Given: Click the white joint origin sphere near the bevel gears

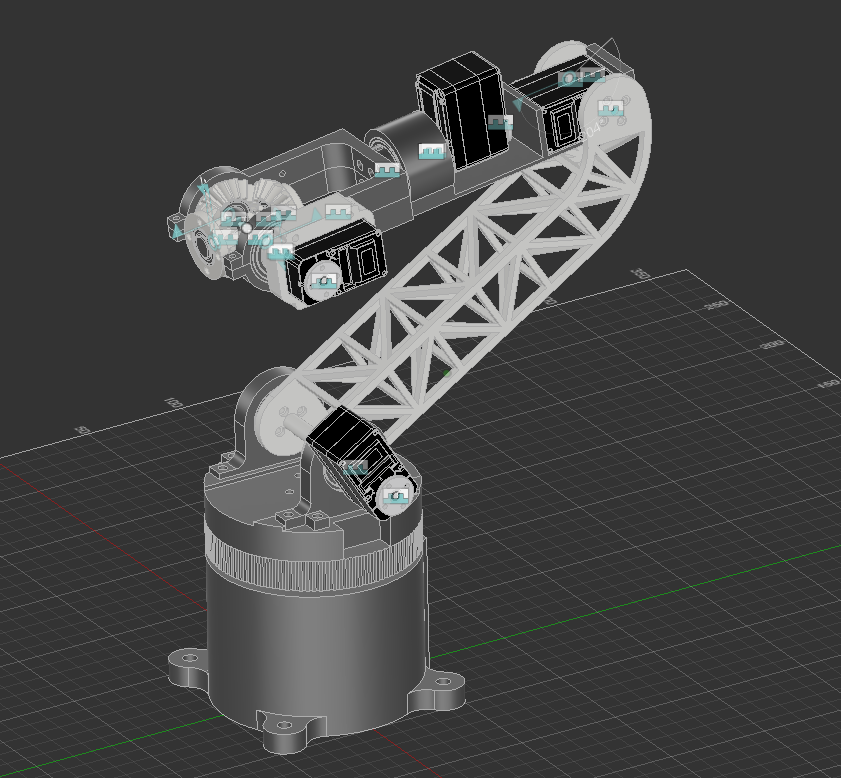Looking at the screenshot, I should click(x=247, y=228).
